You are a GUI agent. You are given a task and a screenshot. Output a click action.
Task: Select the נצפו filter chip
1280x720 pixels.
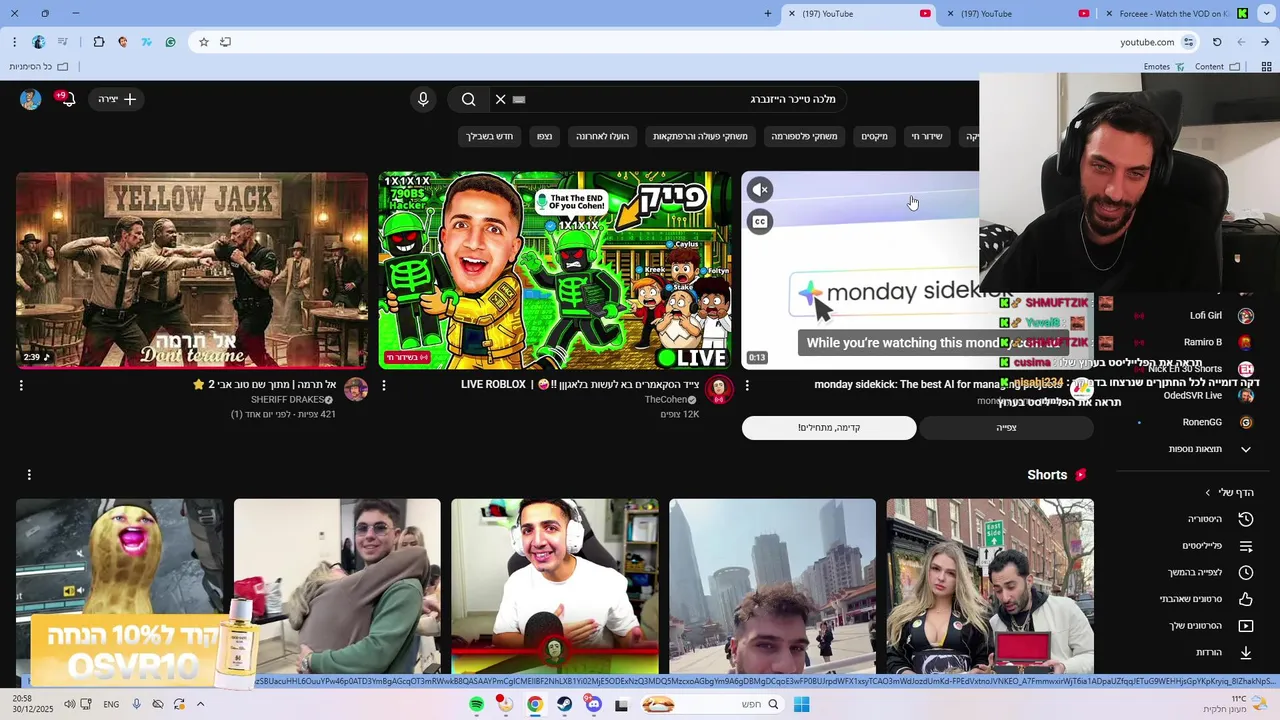(544, 136)
